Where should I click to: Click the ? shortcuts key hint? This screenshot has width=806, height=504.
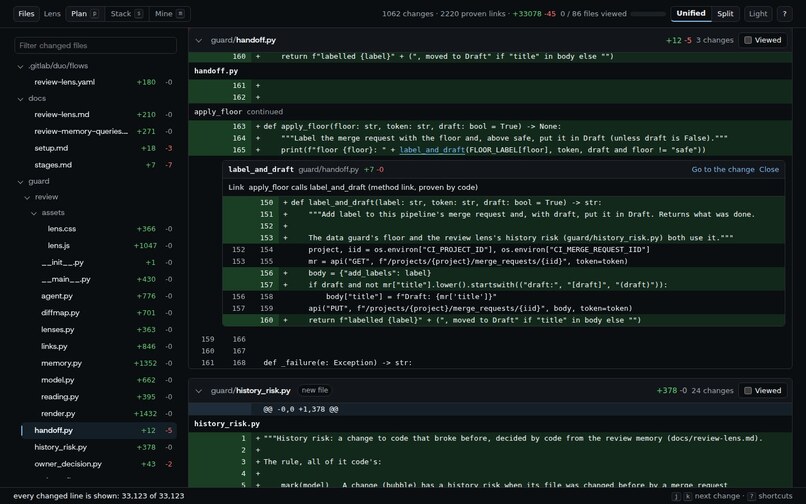click(x=751, y=496)
